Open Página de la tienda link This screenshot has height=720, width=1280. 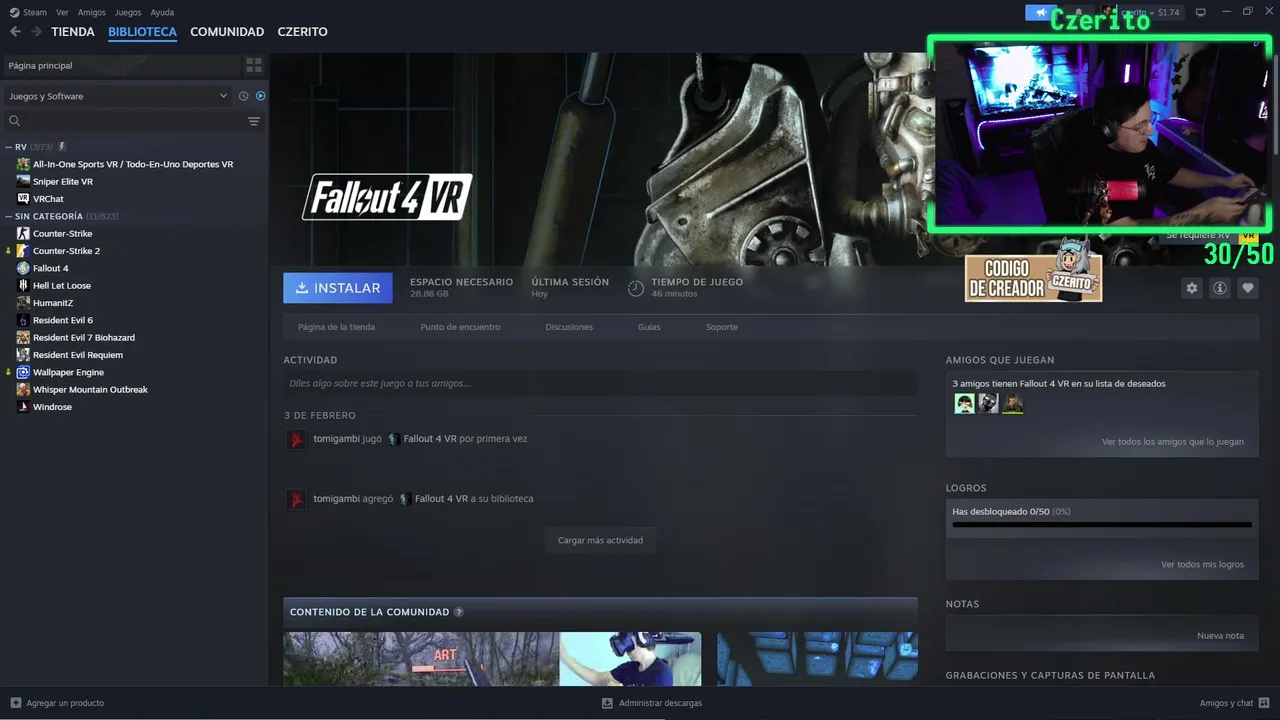(336, 327)
